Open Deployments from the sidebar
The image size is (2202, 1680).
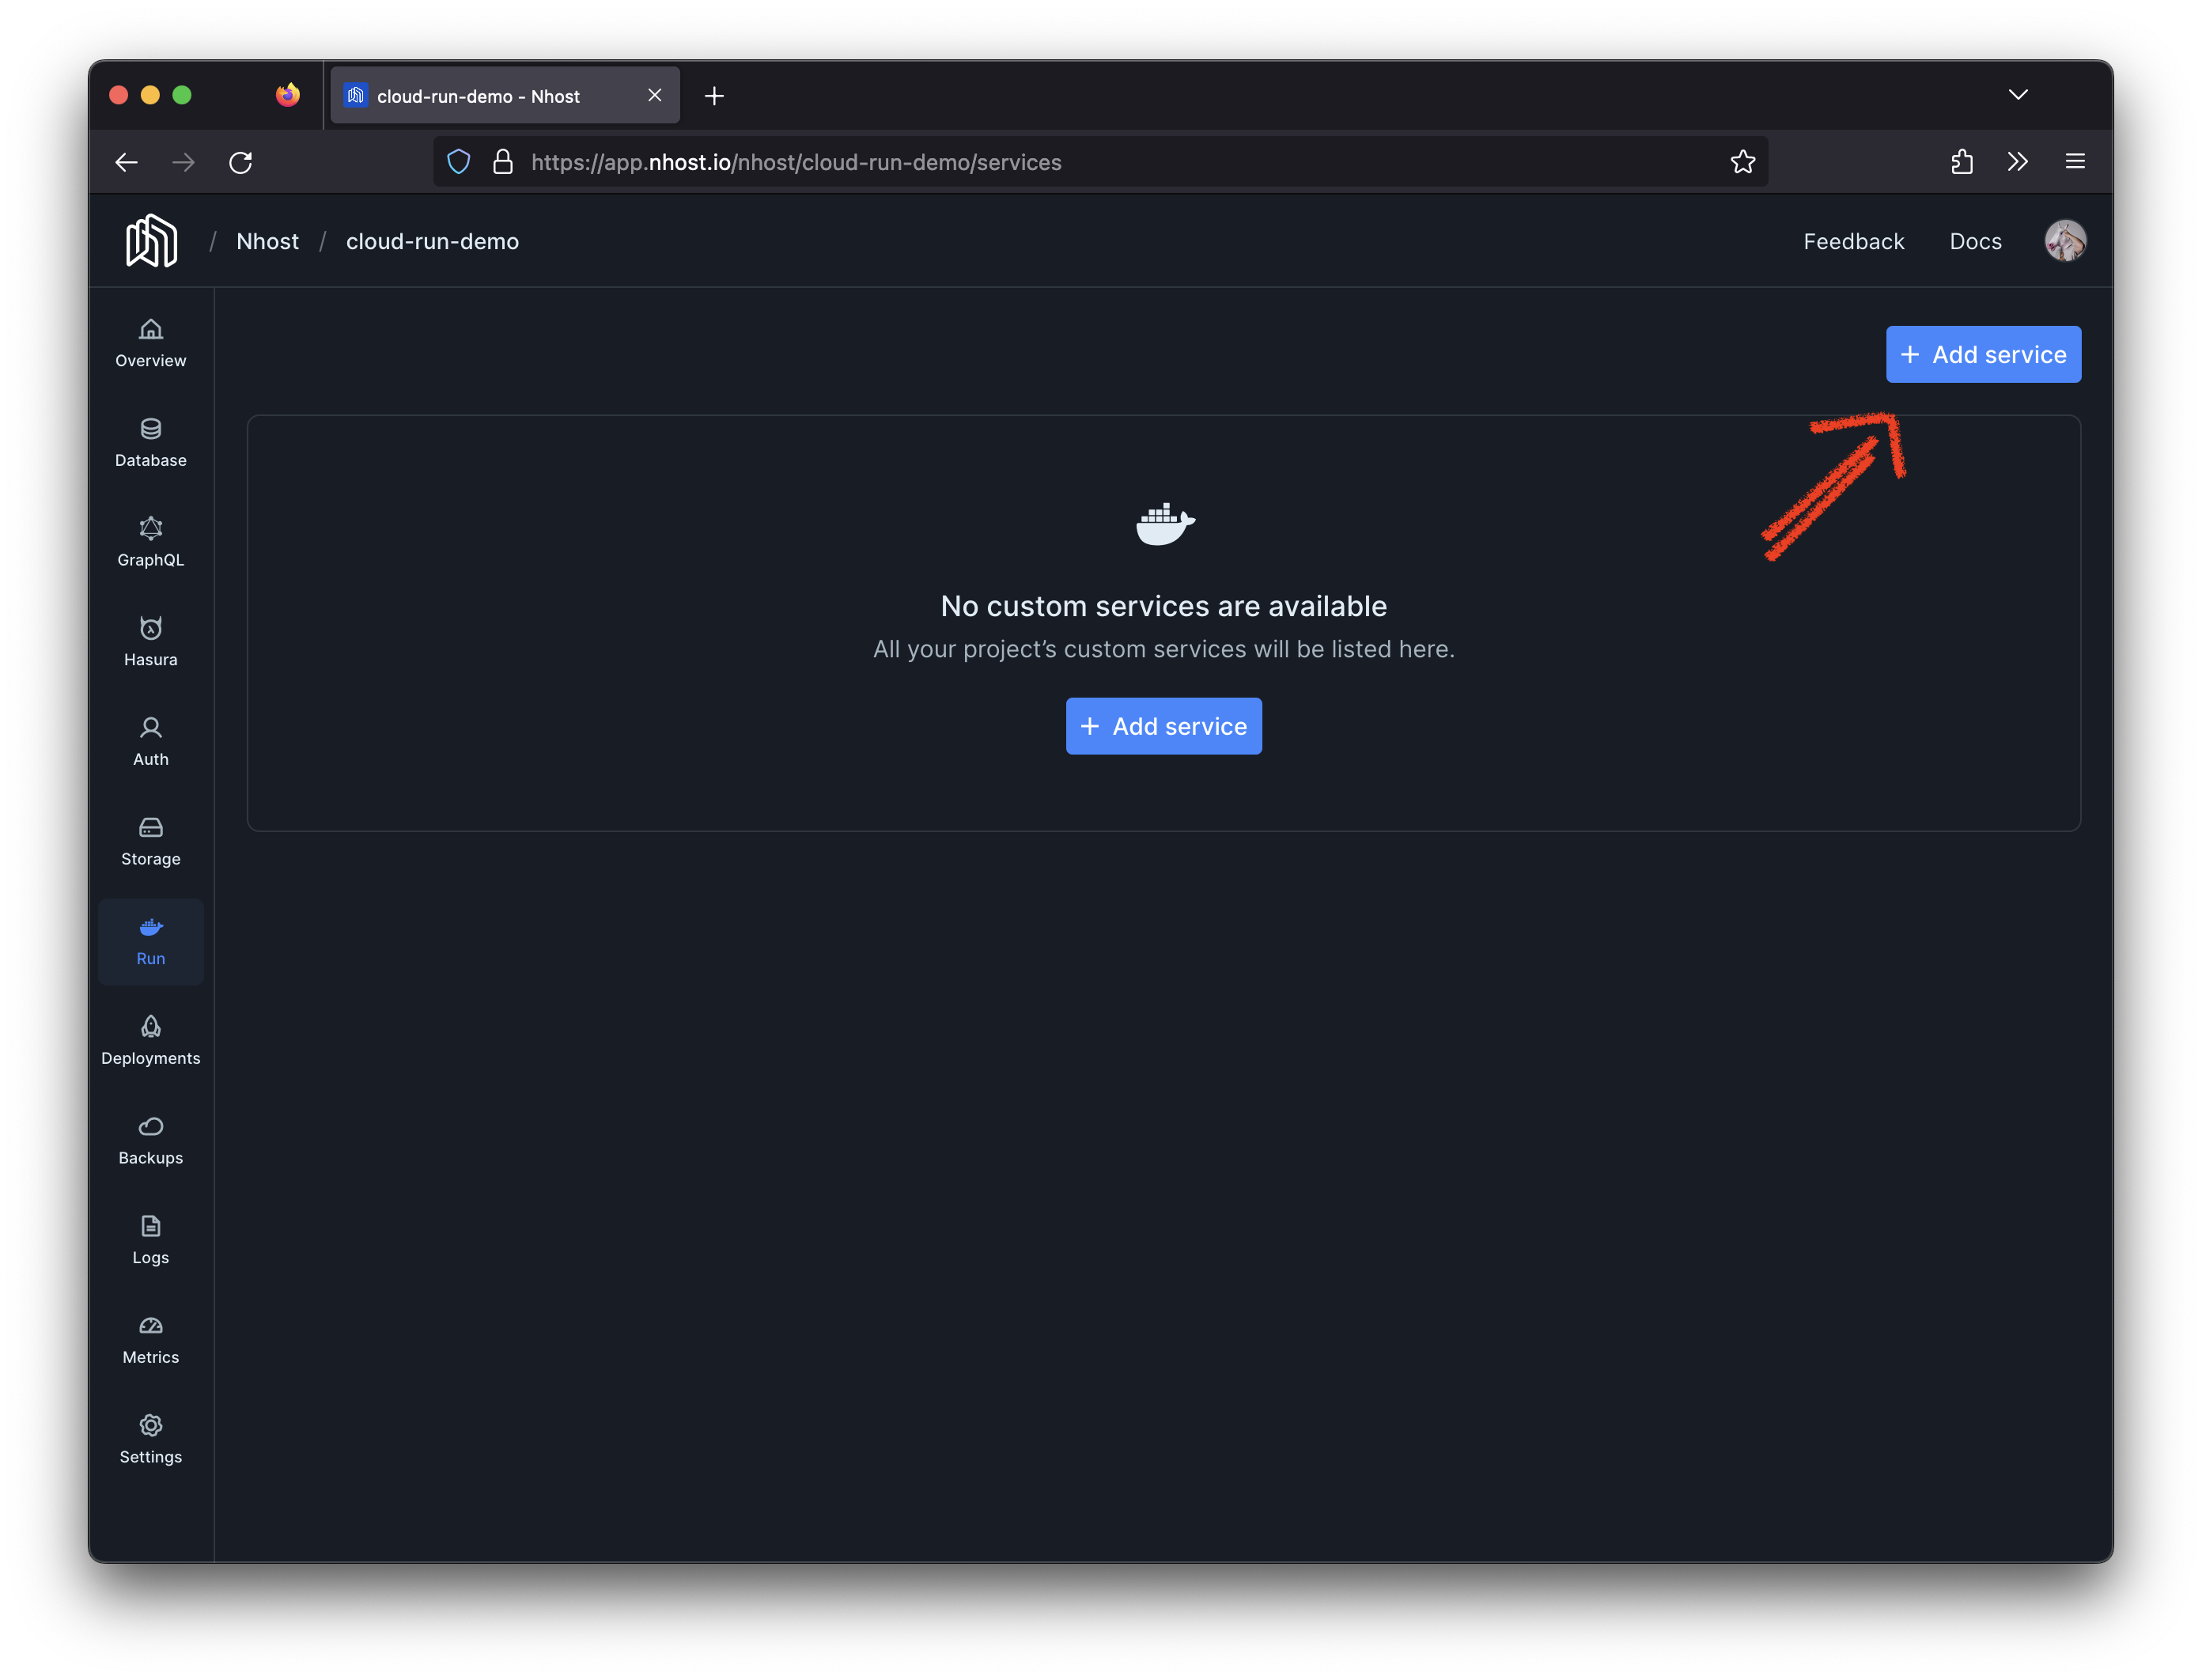[150, 1040]
